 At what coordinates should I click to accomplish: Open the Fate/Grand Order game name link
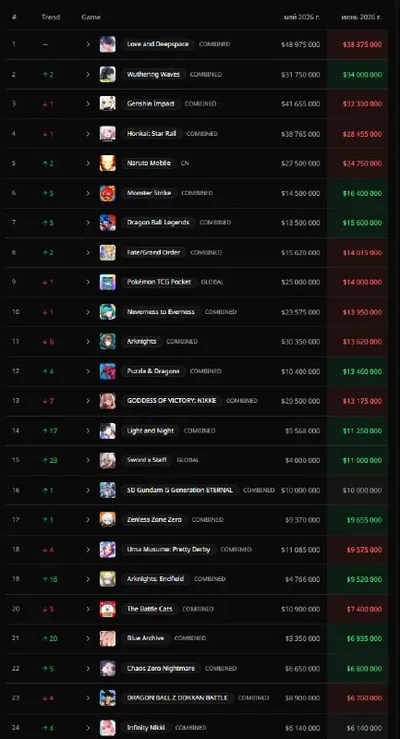[x=154, y=253]
